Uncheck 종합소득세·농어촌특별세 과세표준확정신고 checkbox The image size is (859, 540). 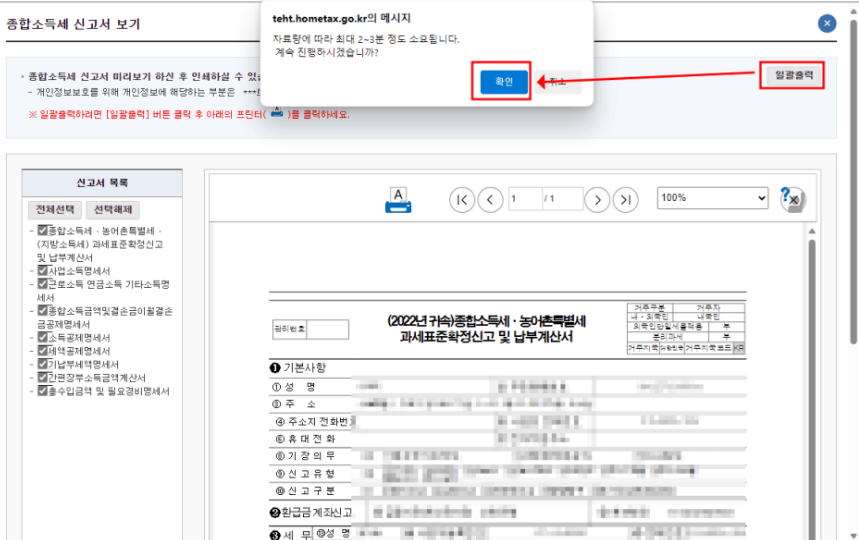43,230
